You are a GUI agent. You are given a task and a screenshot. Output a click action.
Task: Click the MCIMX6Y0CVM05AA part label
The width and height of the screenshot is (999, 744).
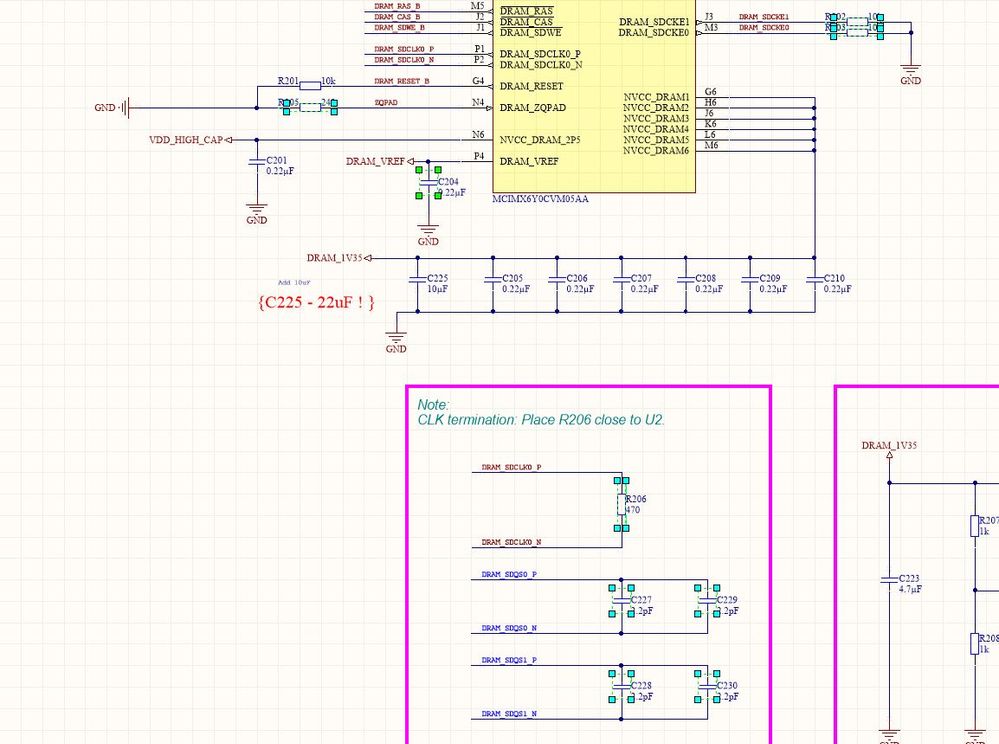coord(540,199)
